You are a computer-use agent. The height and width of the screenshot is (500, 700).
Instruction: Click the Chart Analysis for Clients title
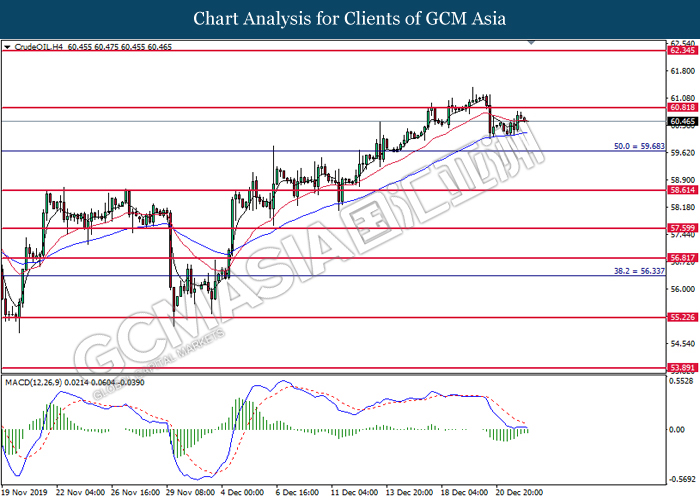tap(350, 19)
